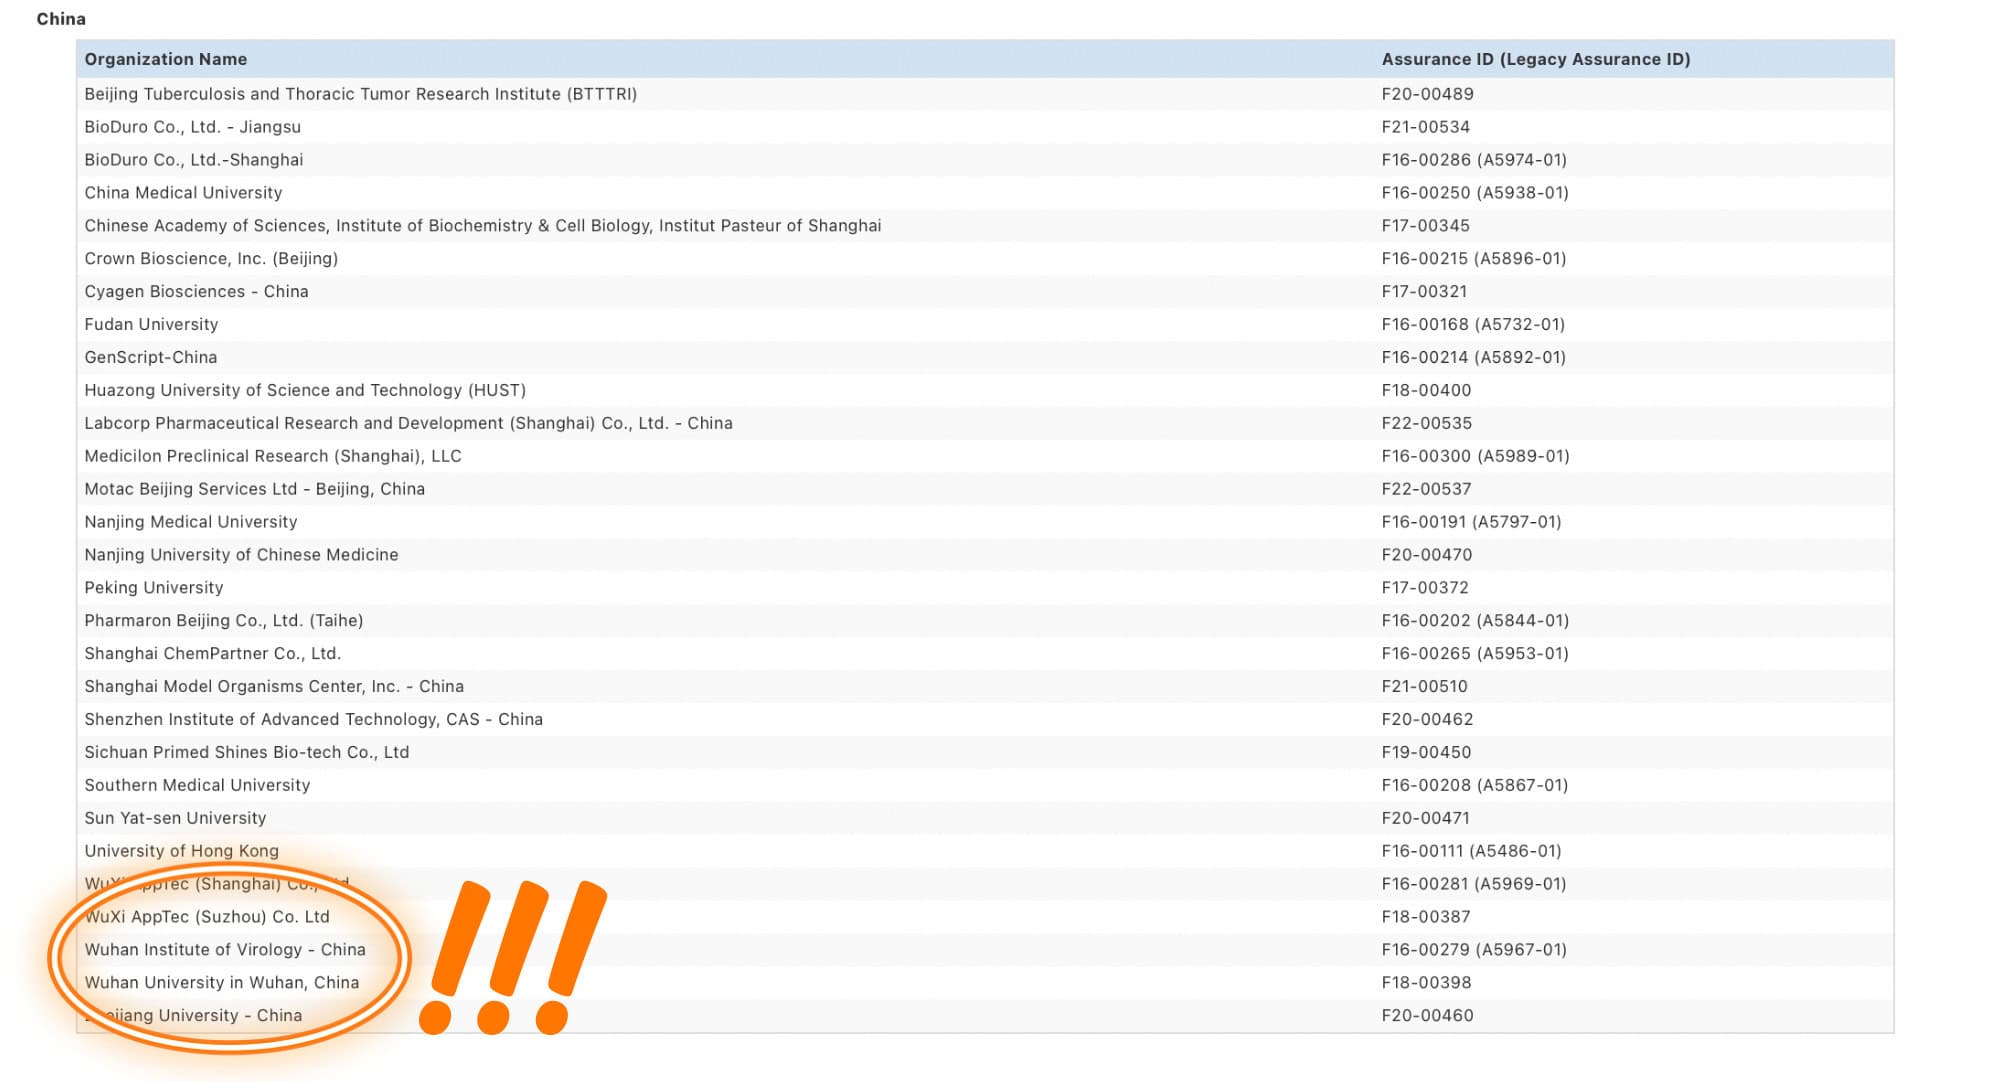Click the Chinese Academy of Sciences organization name
This screenshot has height=1082, width=2000.
[x=483, y=226]
